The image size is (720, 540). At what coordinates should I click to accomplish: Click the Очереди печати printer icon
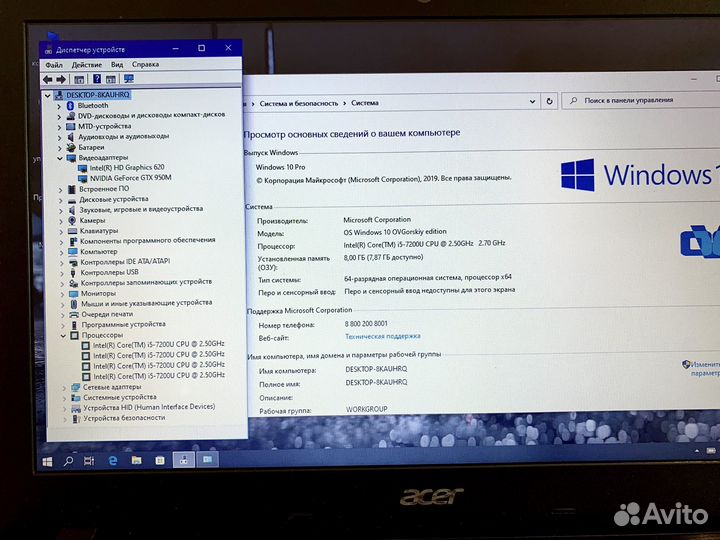point(74,315)
